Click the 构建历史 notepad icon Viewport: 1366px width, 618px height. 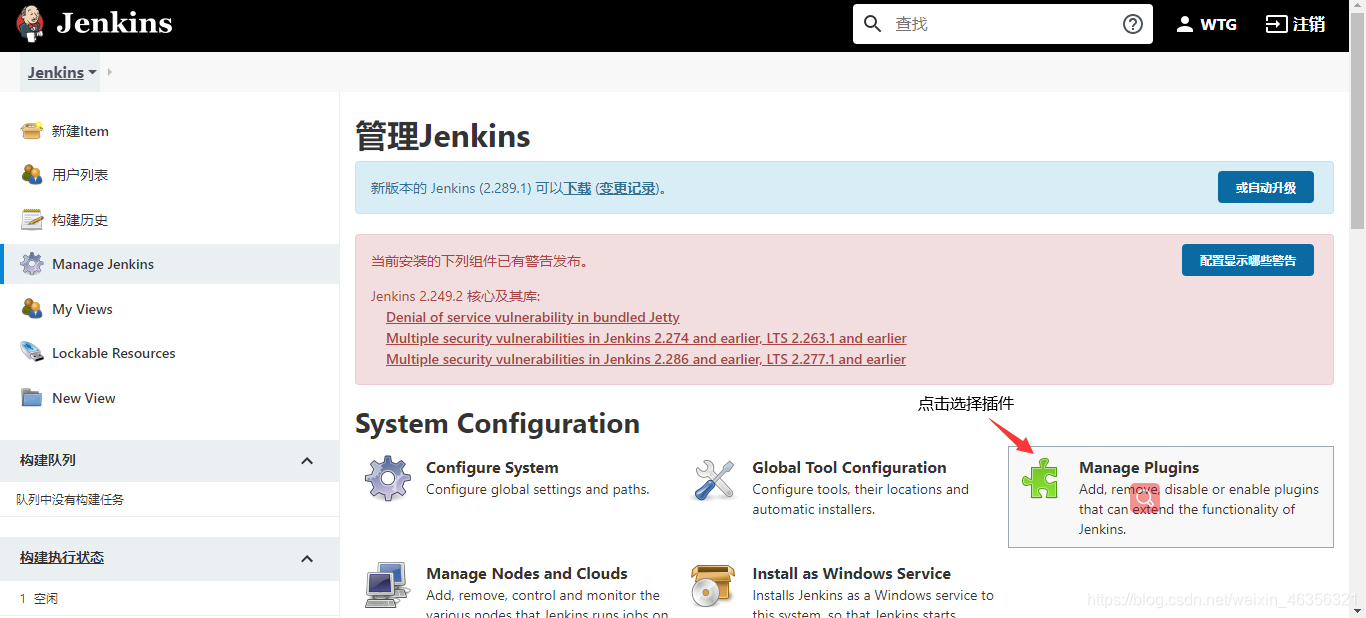pyautogui.click(x=32, y=219)
